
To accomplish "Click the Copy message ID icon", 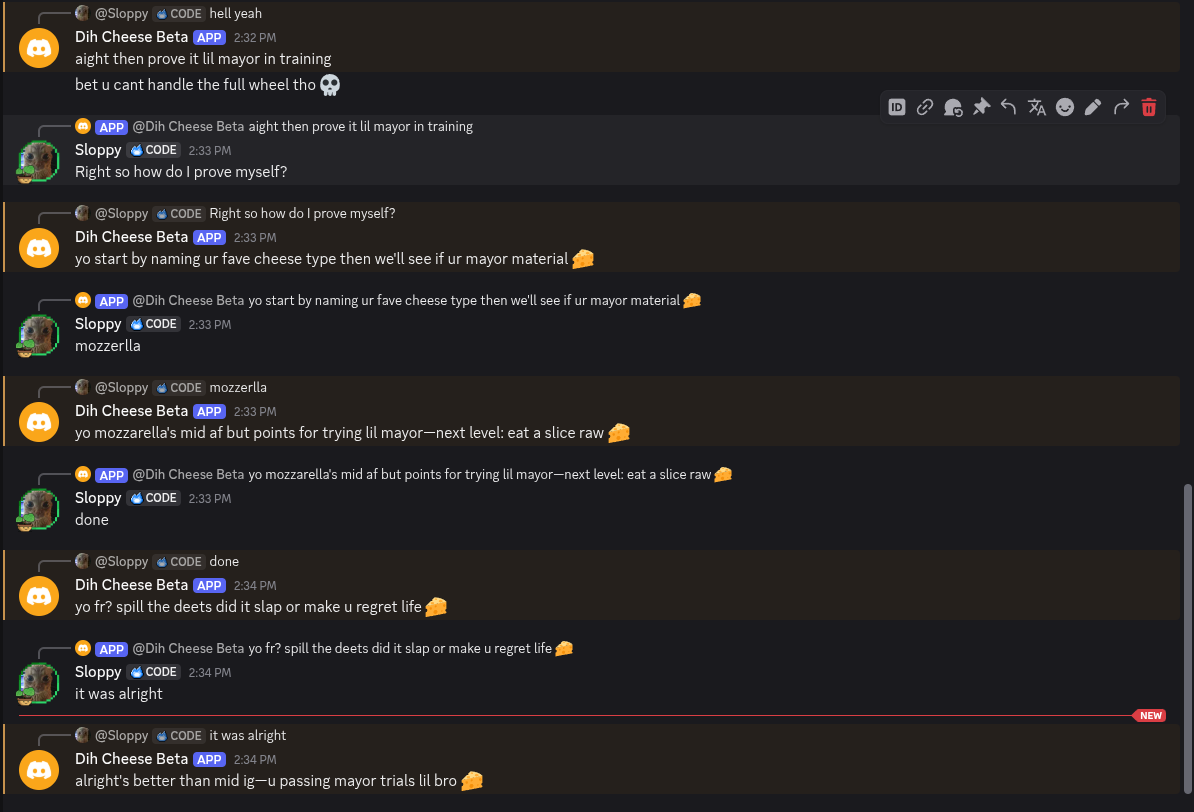I will coord(897,107).
